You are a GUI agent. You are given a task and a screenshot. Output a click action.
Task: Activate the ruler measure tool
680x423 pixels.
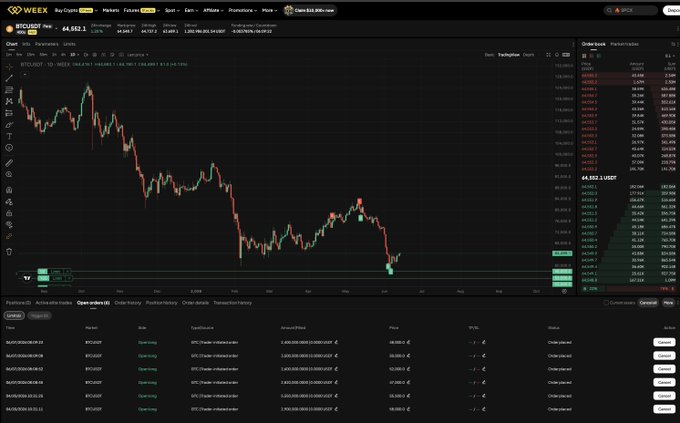[9, 163]
